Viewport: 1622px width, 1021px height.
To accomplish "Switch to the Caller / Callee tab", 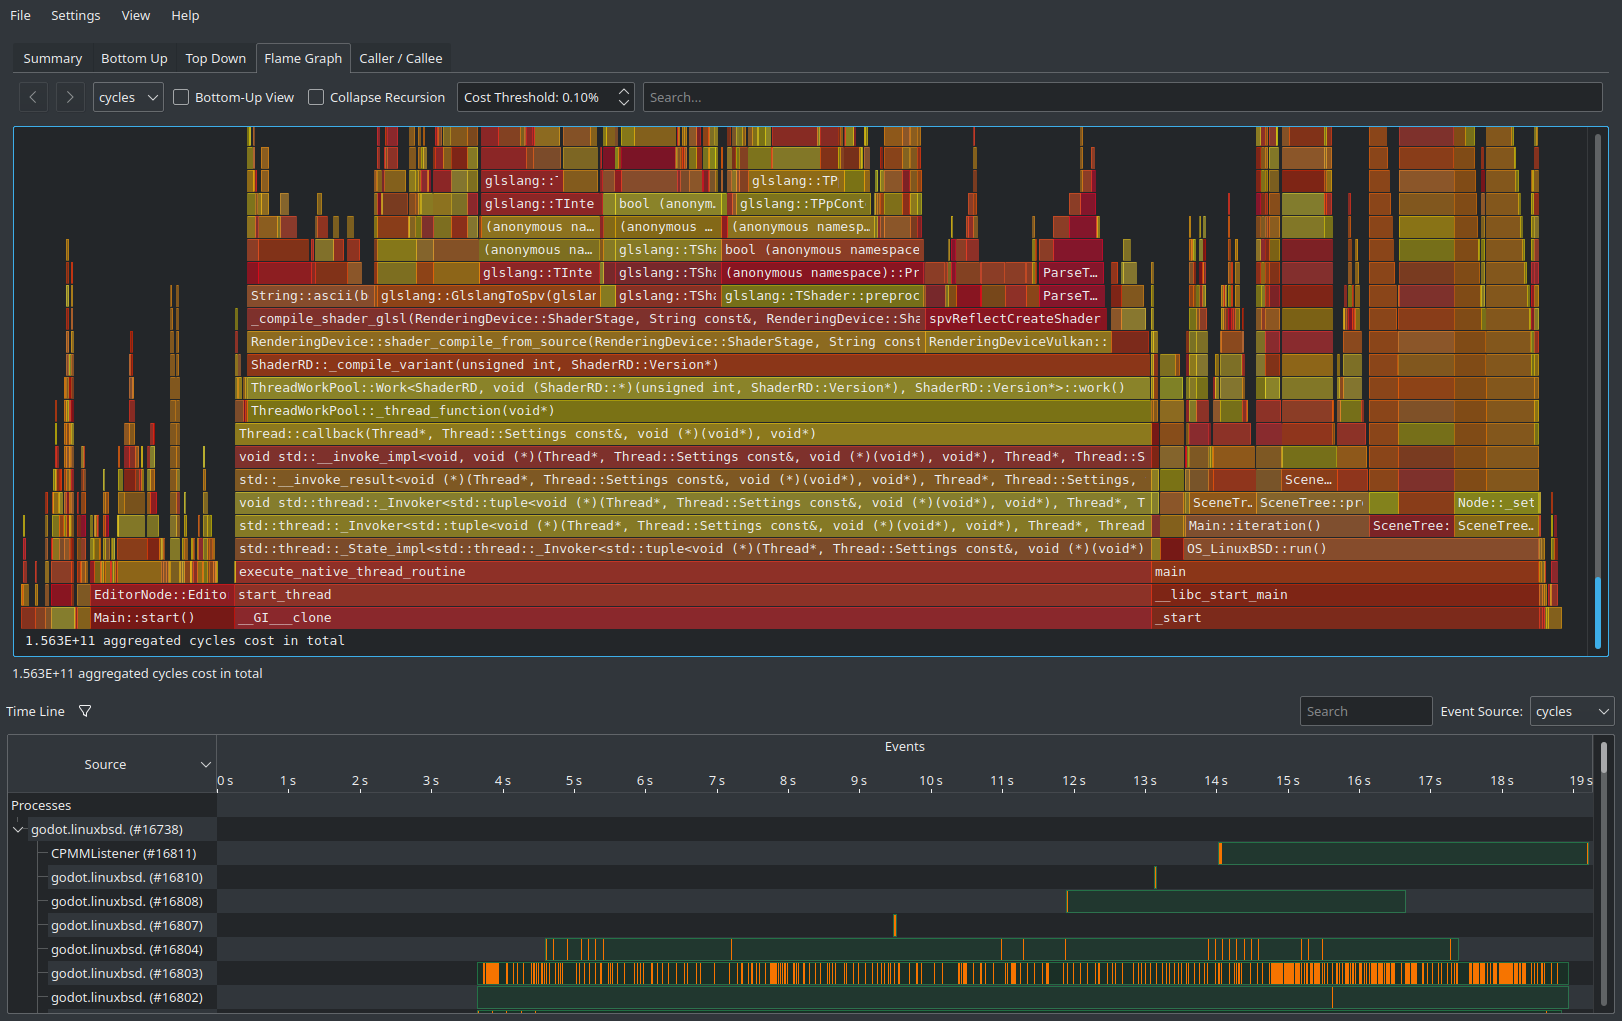I will click(x=400, y=58).
